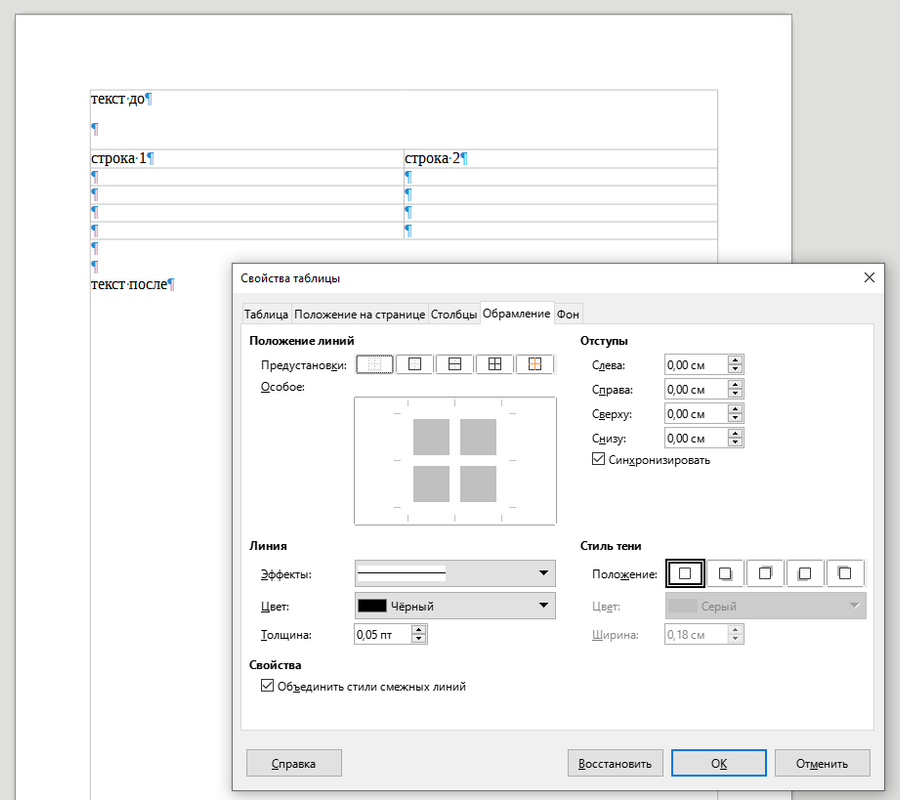The height and width of the screenshot is (800, 900).
Task: Click the 'строка 2' table cell
Action: 560,158
